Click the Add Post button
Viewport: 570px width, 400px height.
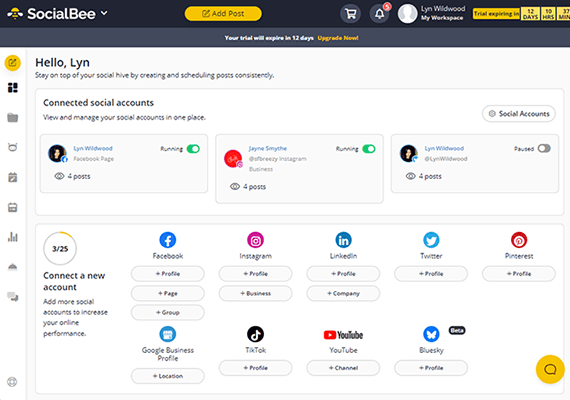[223, 14]
